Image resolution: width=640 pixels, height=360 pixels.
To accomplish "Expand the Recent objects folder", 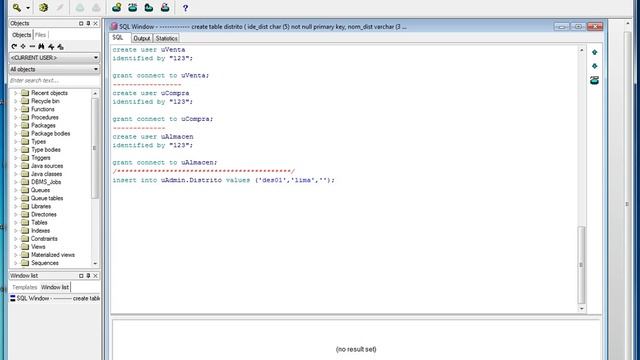I will pos(16,93).
